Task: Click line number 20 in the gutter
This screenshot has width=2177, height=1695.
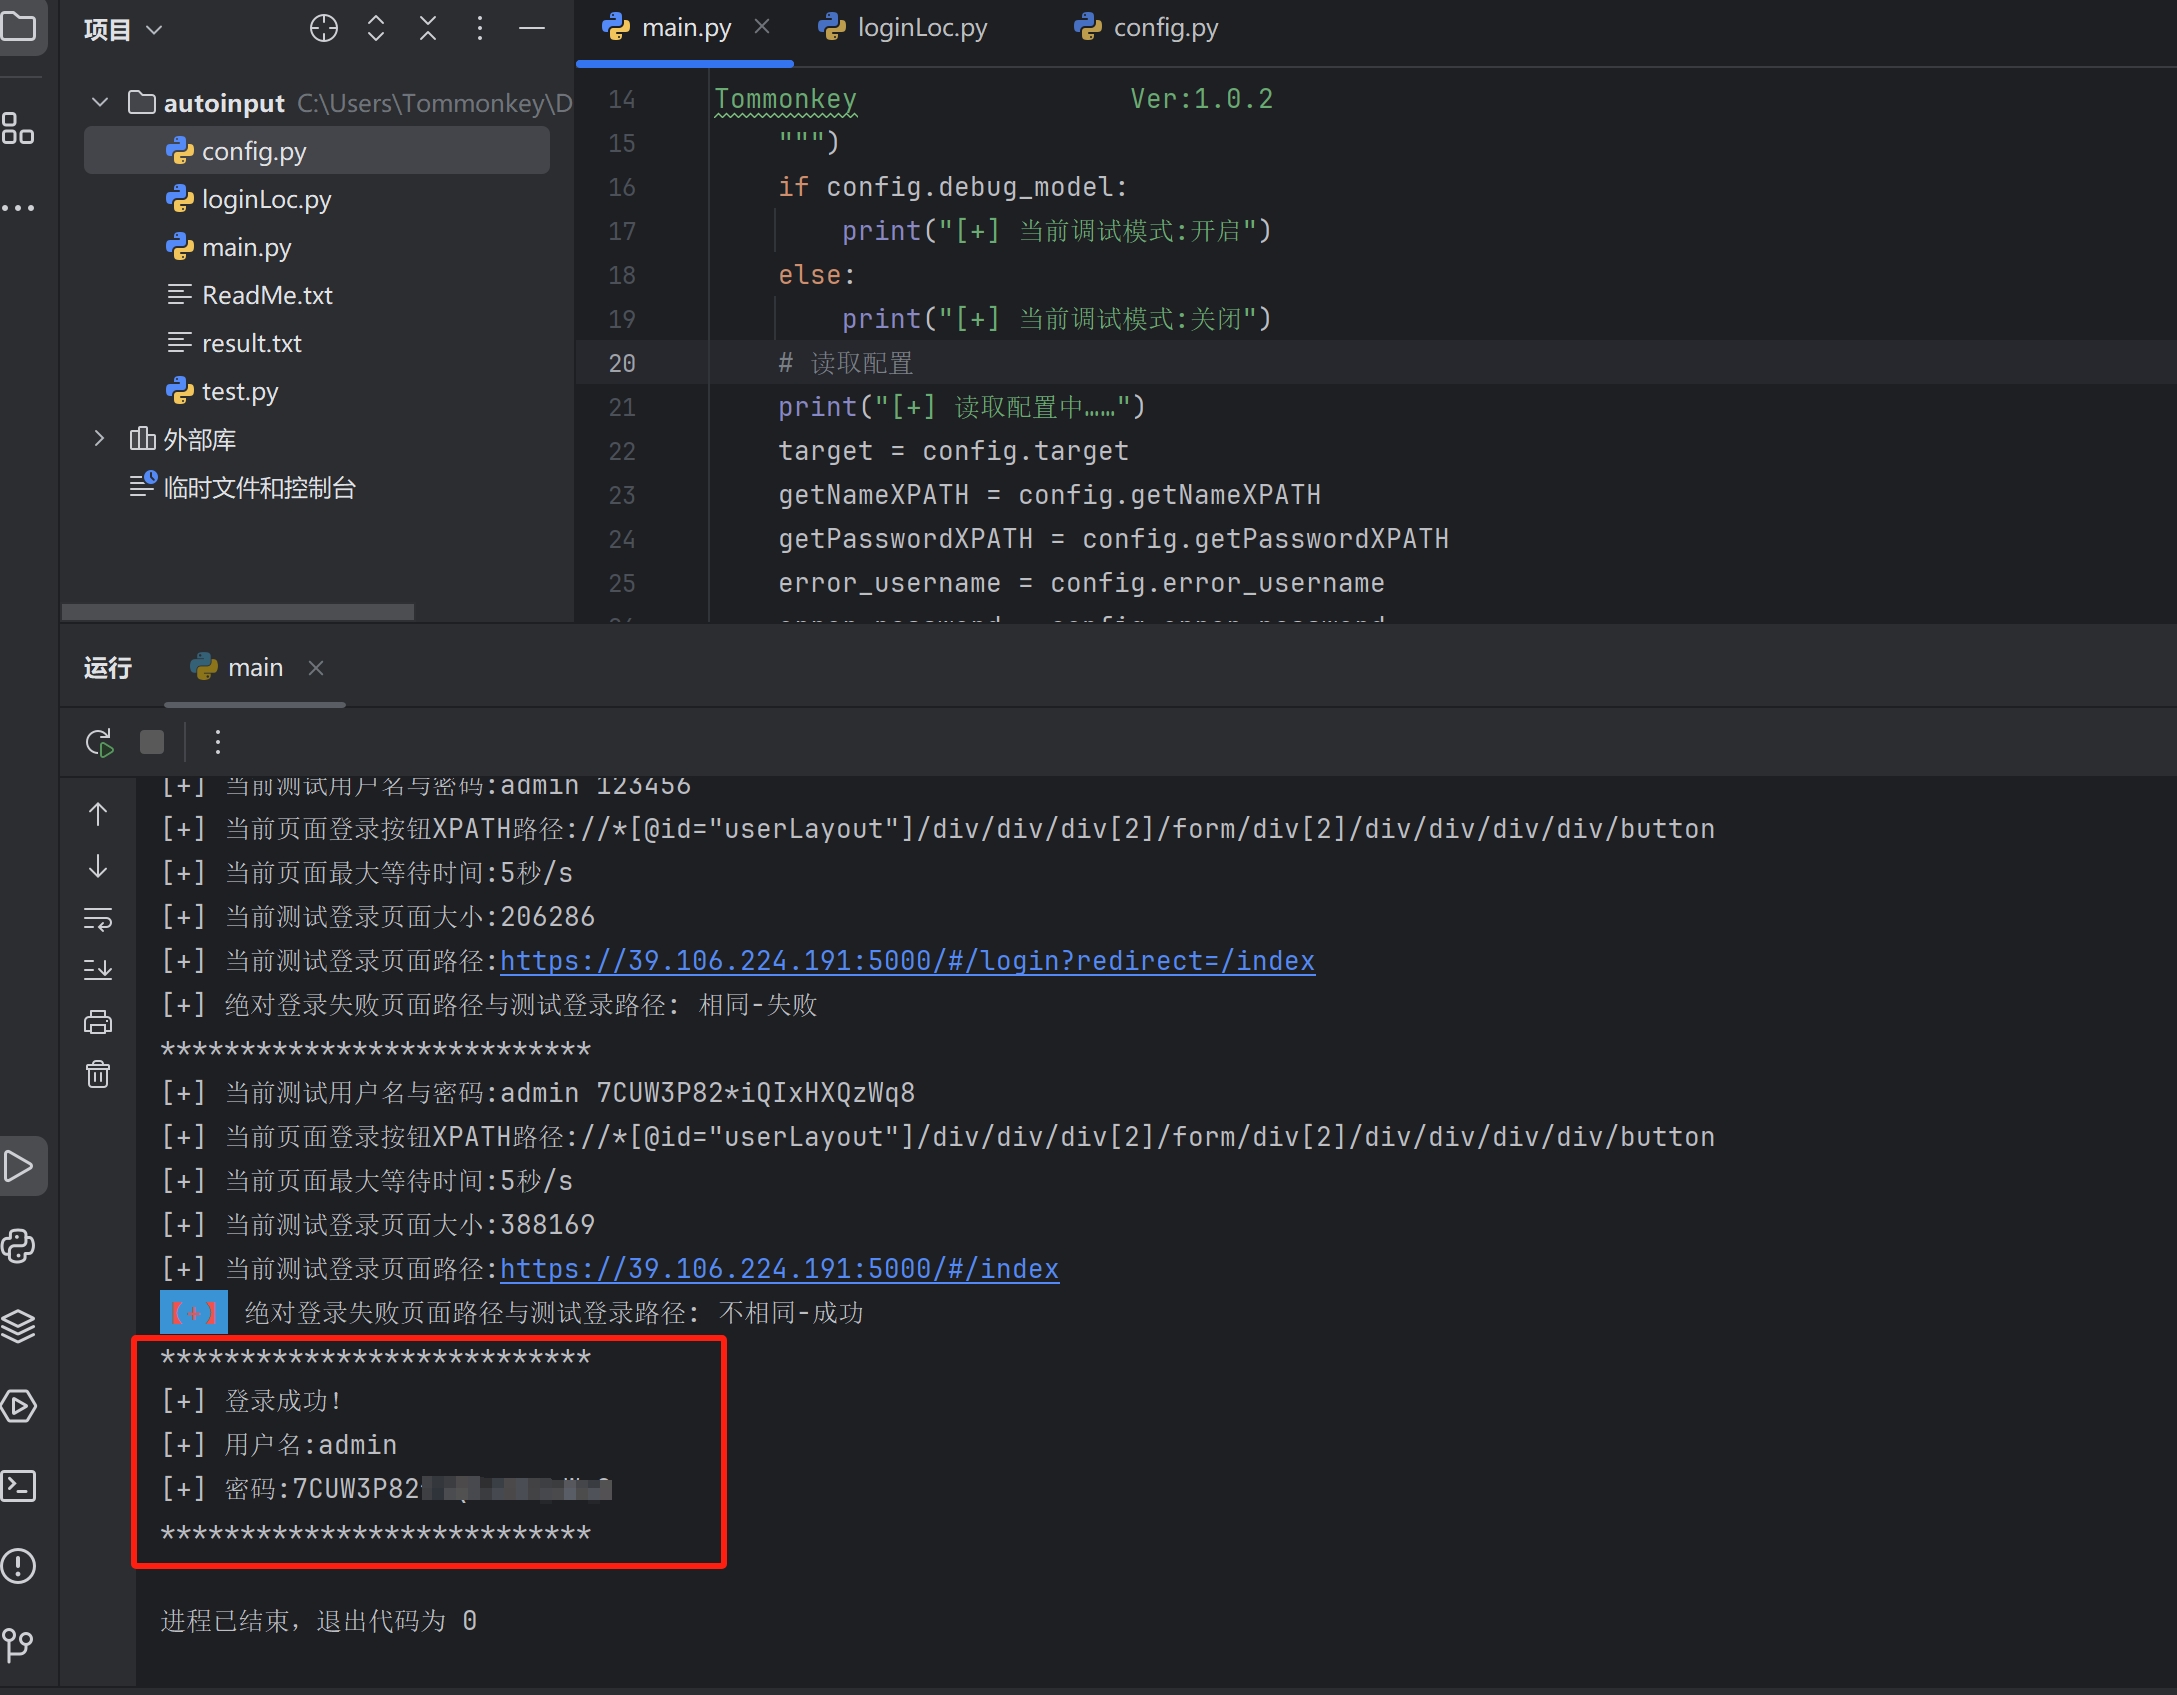Action: pos(621,363)
